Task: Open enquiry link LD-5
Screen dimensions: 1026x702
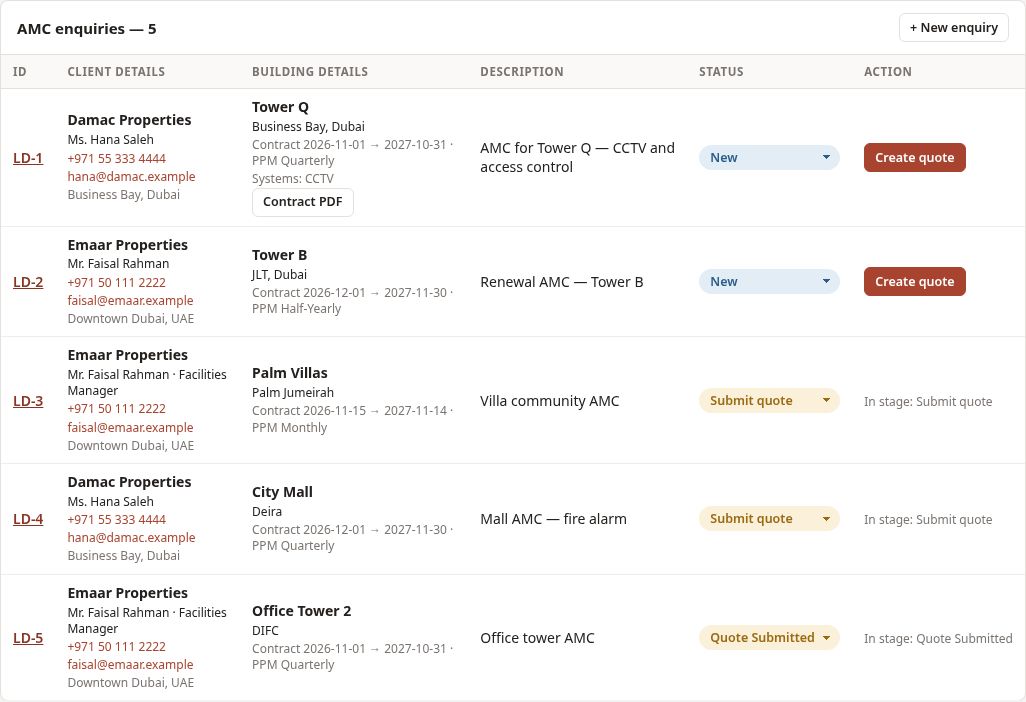Action: click(x=28, y=638)
